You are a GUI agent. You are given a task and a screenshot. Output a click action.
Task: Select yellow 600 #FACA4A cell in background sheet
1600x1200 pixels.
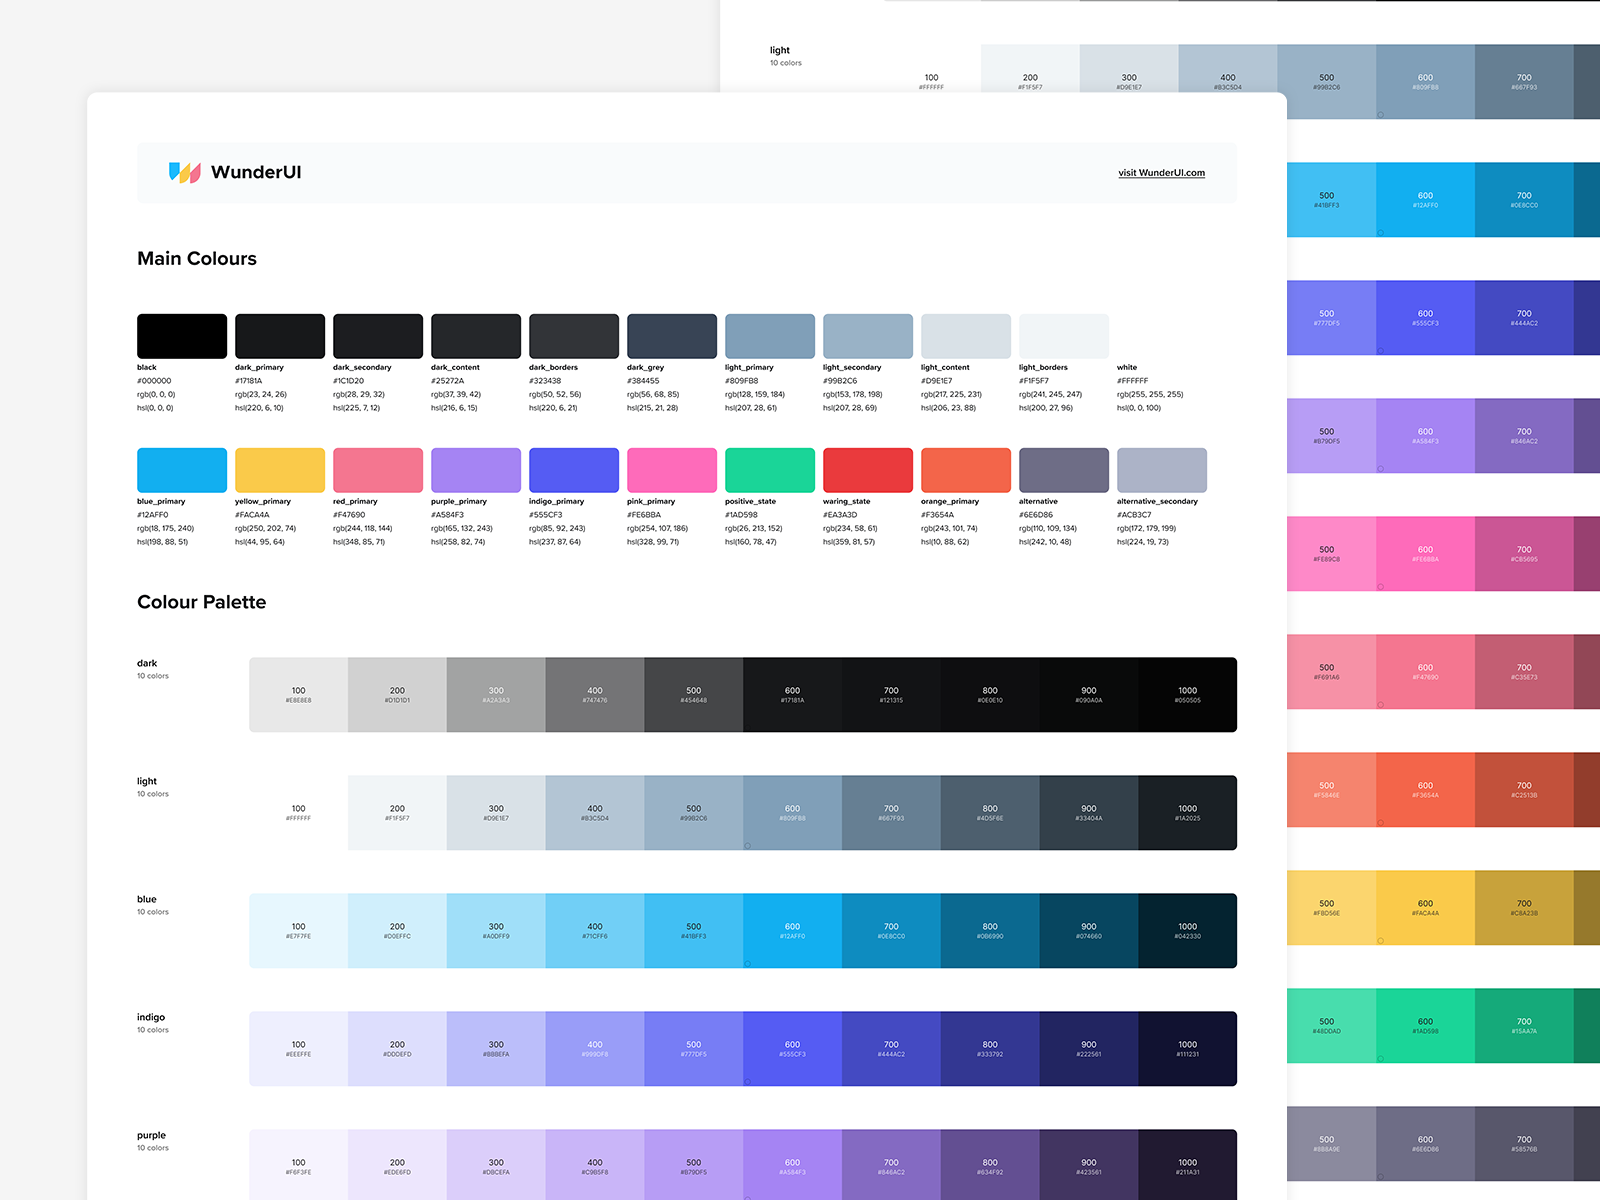(x=1425, y=908)
